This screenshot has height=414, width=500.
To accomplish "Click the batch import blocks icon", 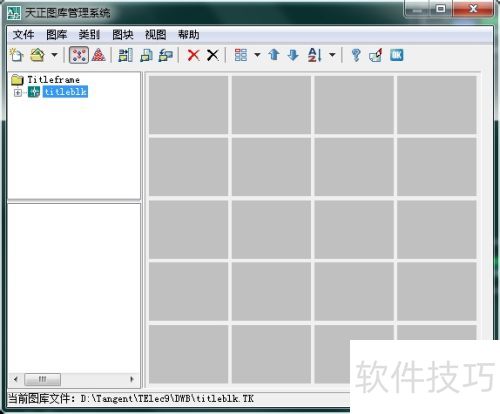I will pyautogui.click(x=125, y=55).
